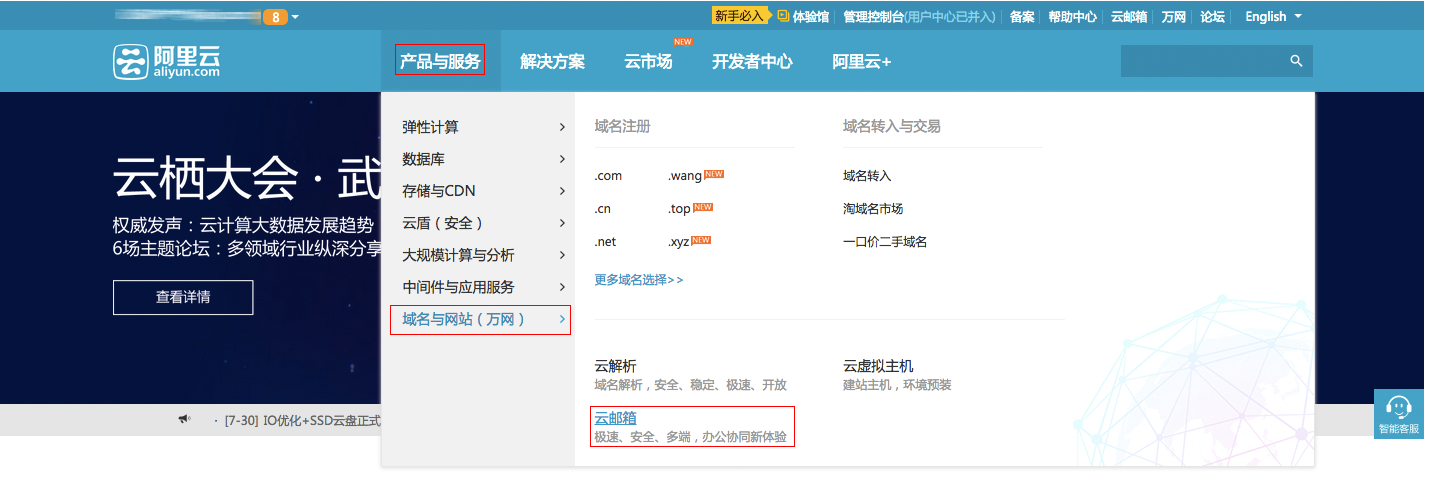Image resolution: width=1440 pixels, height=479 pixels.
Task: Open the smart customer service widget
Action: tap(1398, 413)
